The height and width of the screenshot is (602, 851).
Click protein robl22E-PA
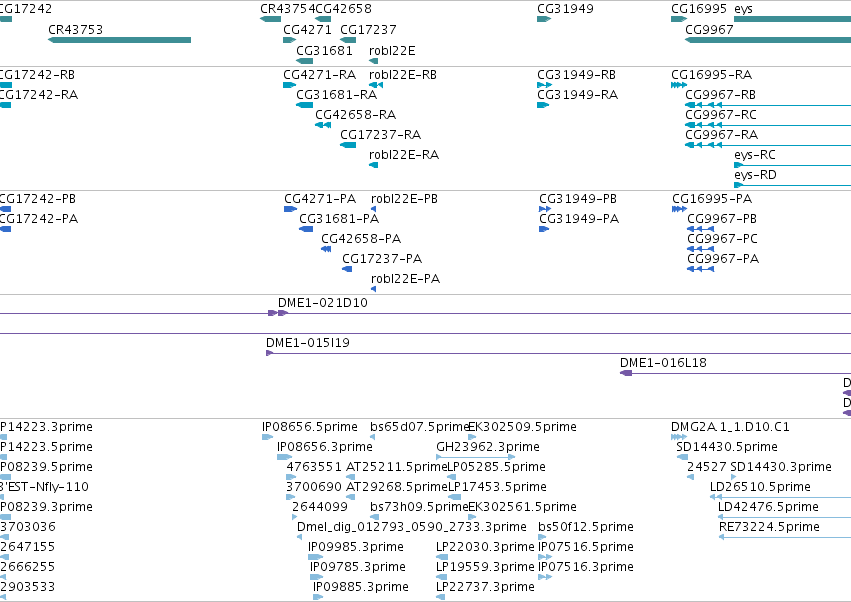point(405,280)
